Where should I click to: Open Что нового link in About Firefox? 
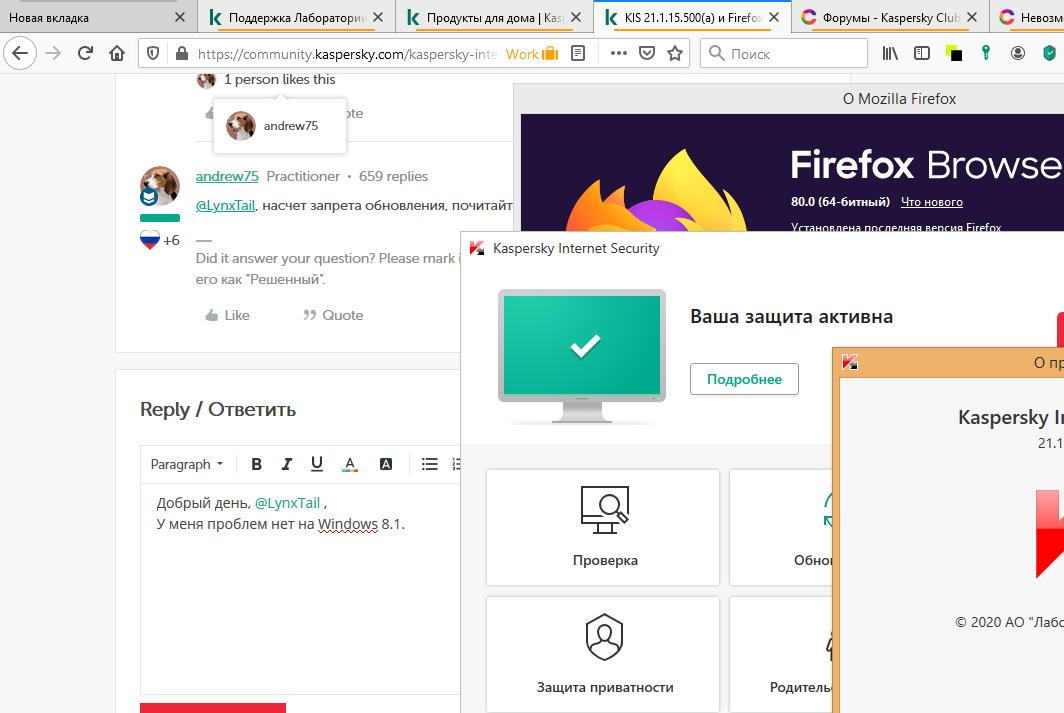pyautogui.click(x=932, y=202)
